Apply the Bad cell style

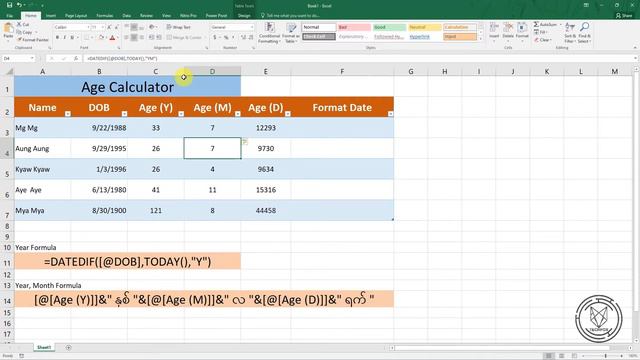pos(354,27)
